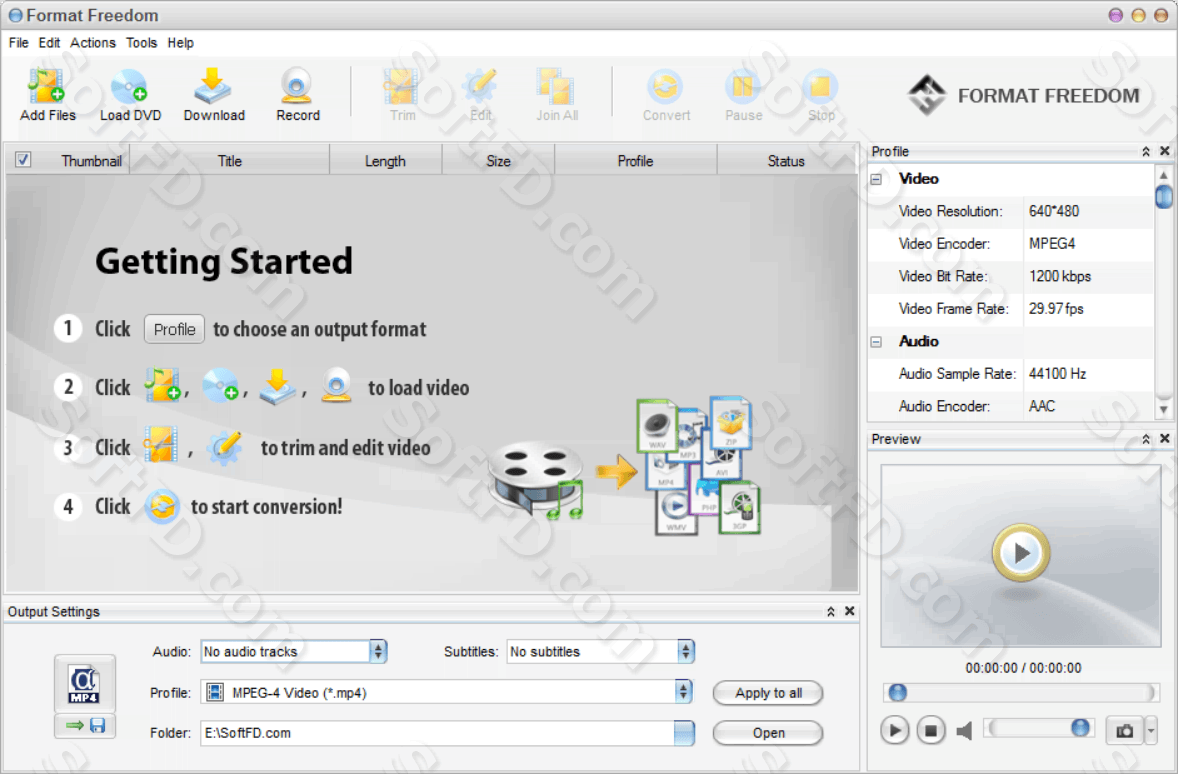Image resolution: width=1178 pixels, height=774 pixels.
Task: Open the Help menu
Action: (x=180, y=43)
